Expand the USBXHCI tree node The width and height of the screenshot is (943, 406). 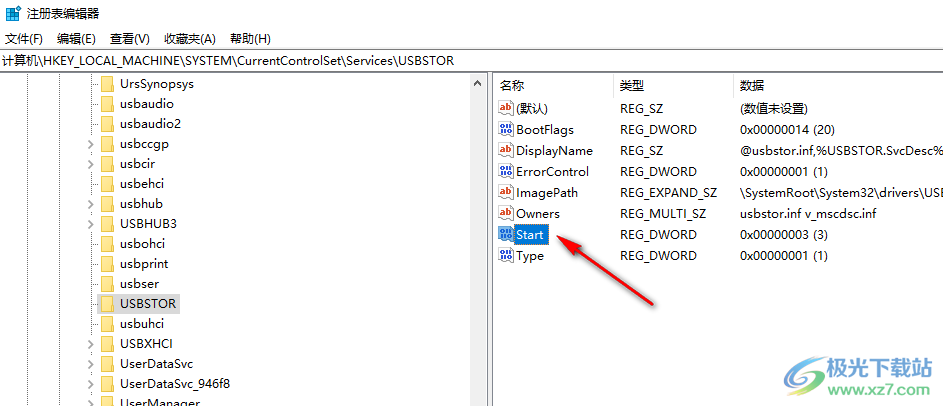pyautogui.click(x=90, y=344)
